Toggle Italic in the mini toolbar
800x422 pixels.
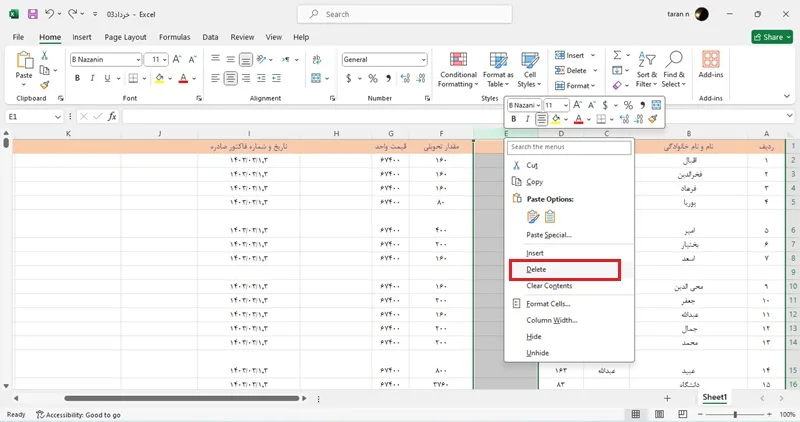(528, 119)
